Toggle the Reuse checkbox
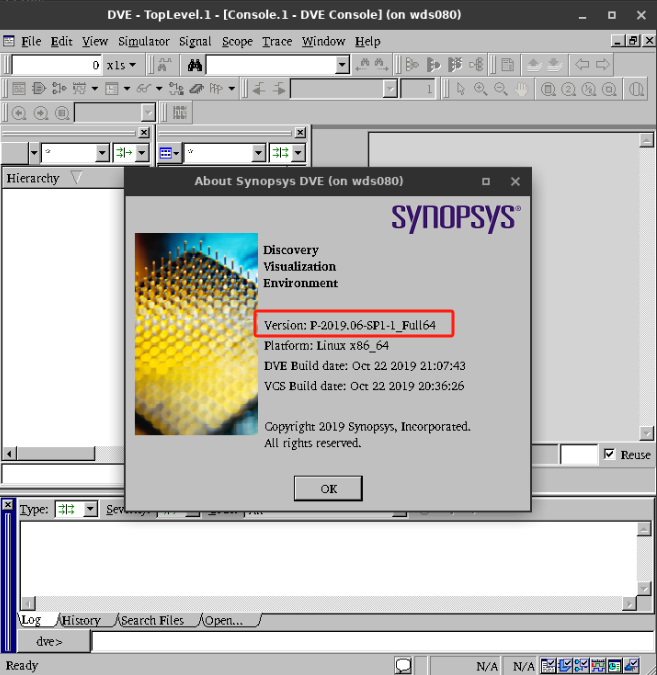The width and height of the screenshot is (657, 675). point(610,455)
